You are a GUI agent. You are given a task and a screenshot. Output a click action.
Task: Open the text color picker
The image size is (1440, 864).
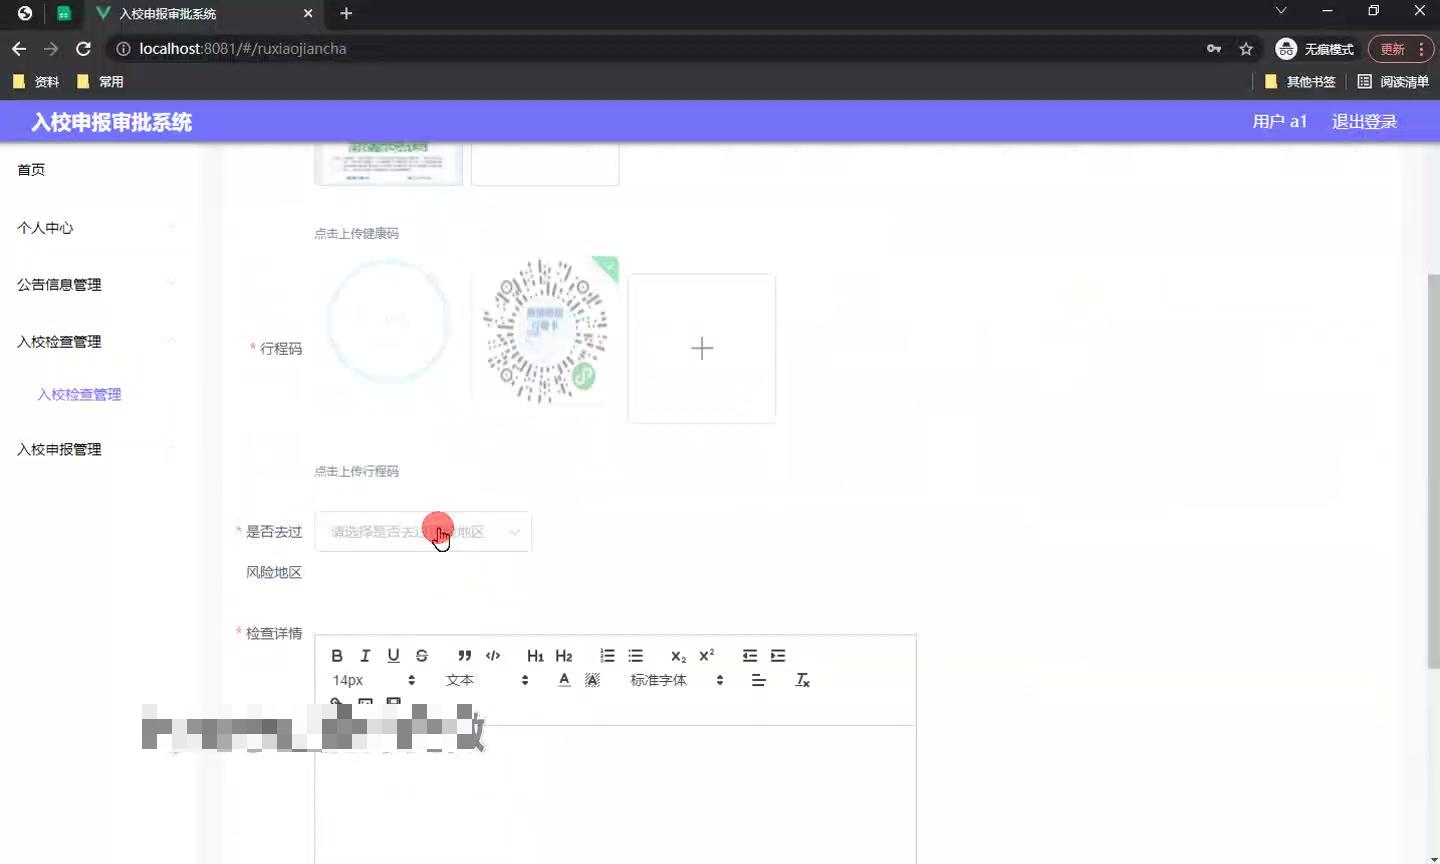564,680
